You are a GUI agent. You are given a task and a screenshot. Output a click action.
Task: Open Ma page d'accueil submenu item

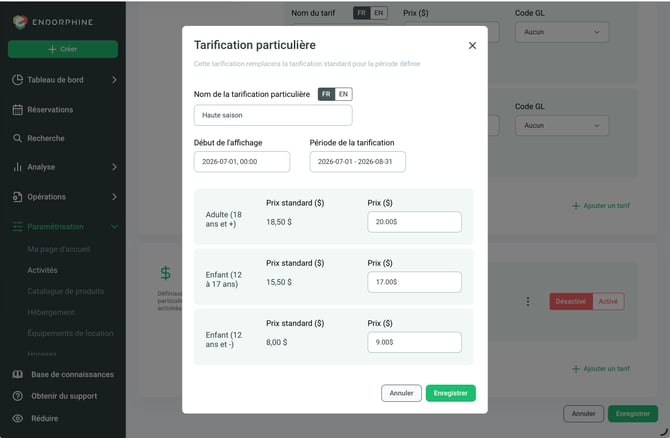coord(59,249)
